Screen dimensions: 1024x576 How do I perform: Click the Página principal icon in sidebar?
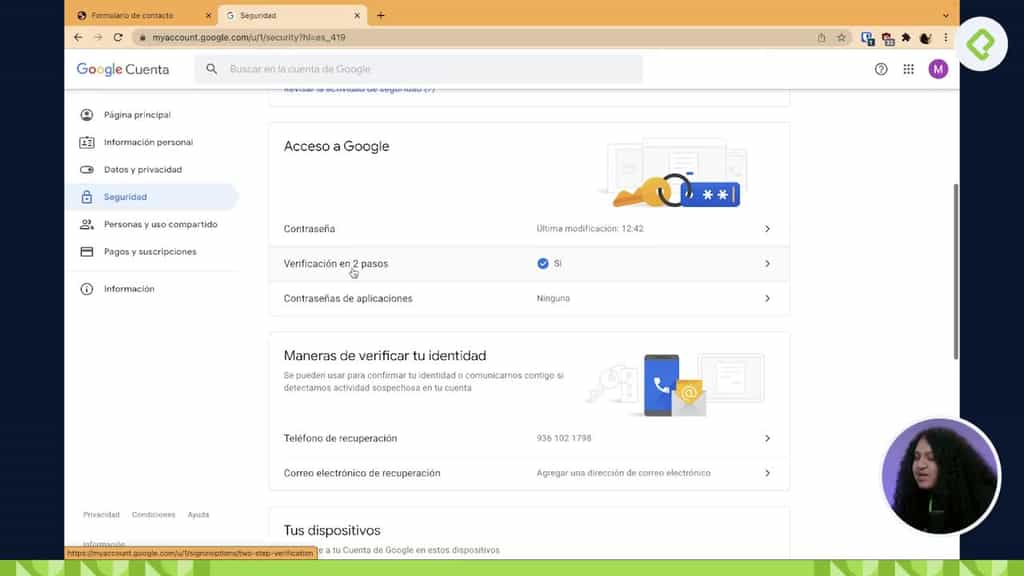click(x=88, y=114)
